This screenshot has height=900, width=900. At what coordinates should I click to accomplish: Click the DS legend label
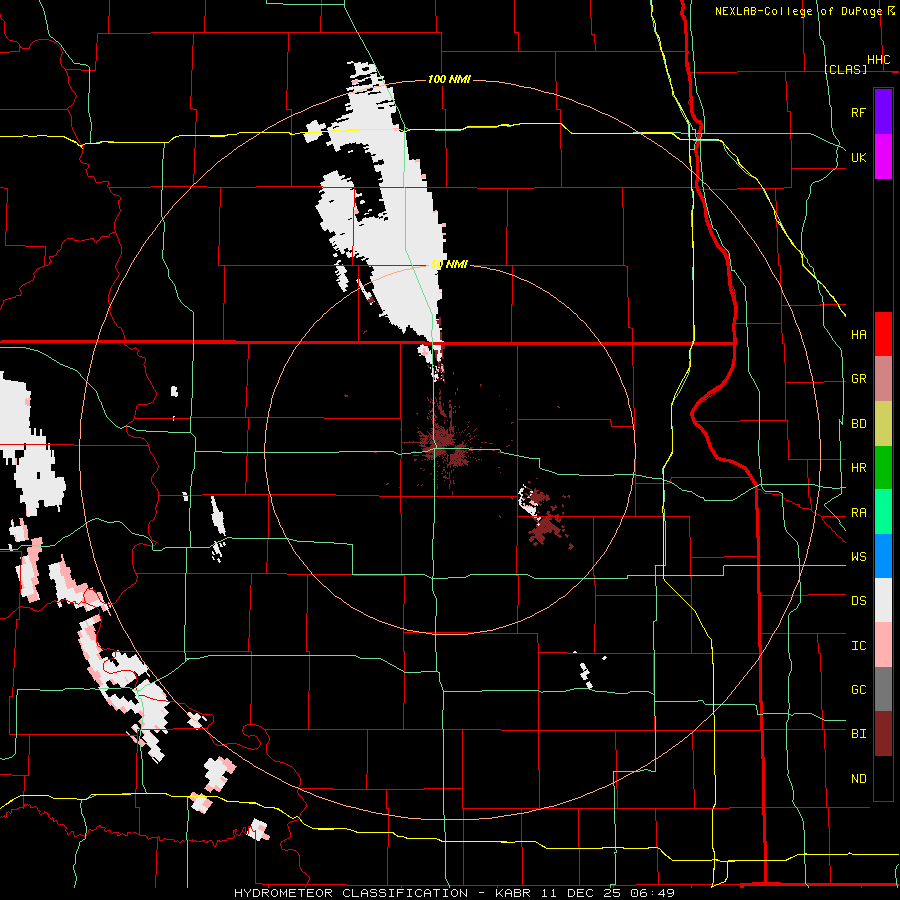coord(859,600)
